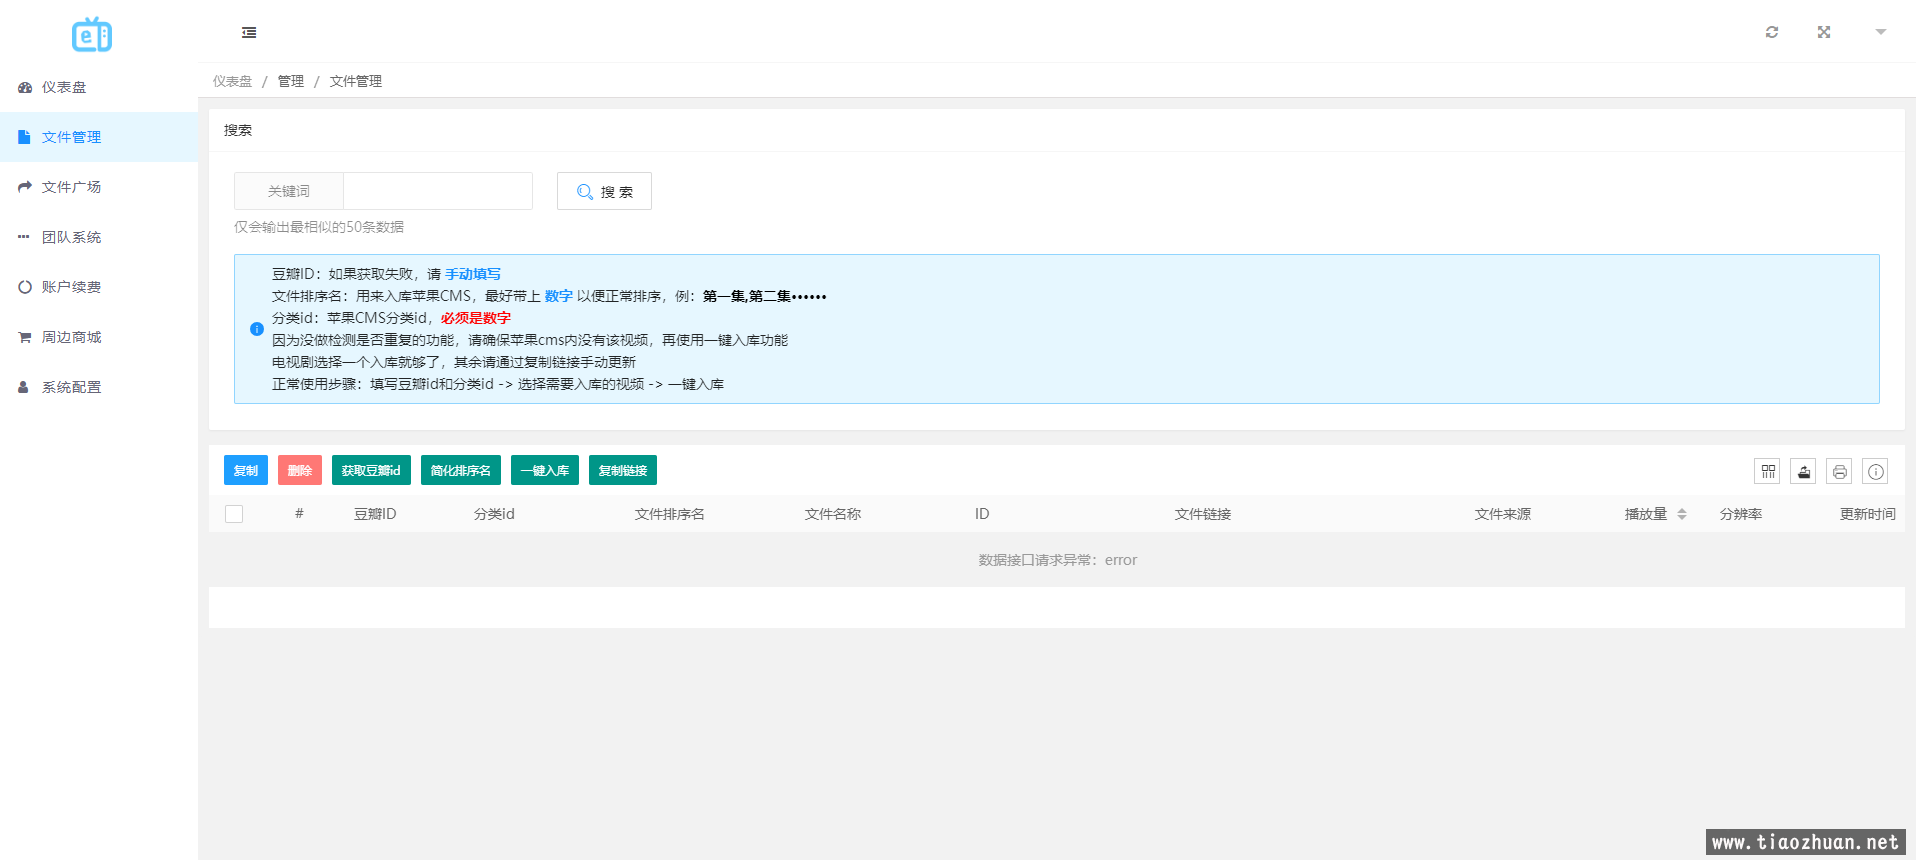Sort by 播放量 using the sort arrows
This screenshot has width=1916, height=860.
pyautogui.click(x=1682, y=514)
